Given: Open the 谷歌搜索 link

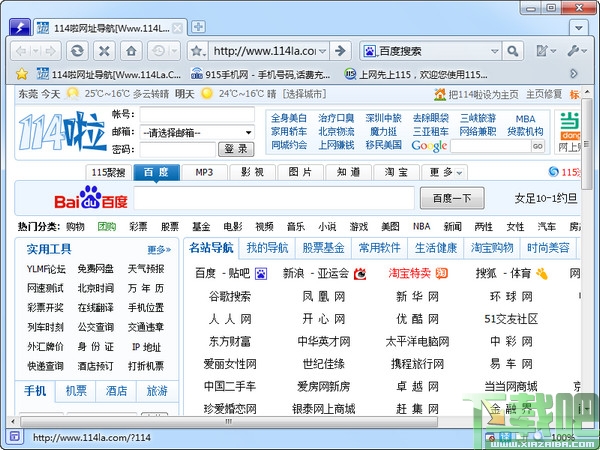Looking at the screenshot, I should (230, 297).
